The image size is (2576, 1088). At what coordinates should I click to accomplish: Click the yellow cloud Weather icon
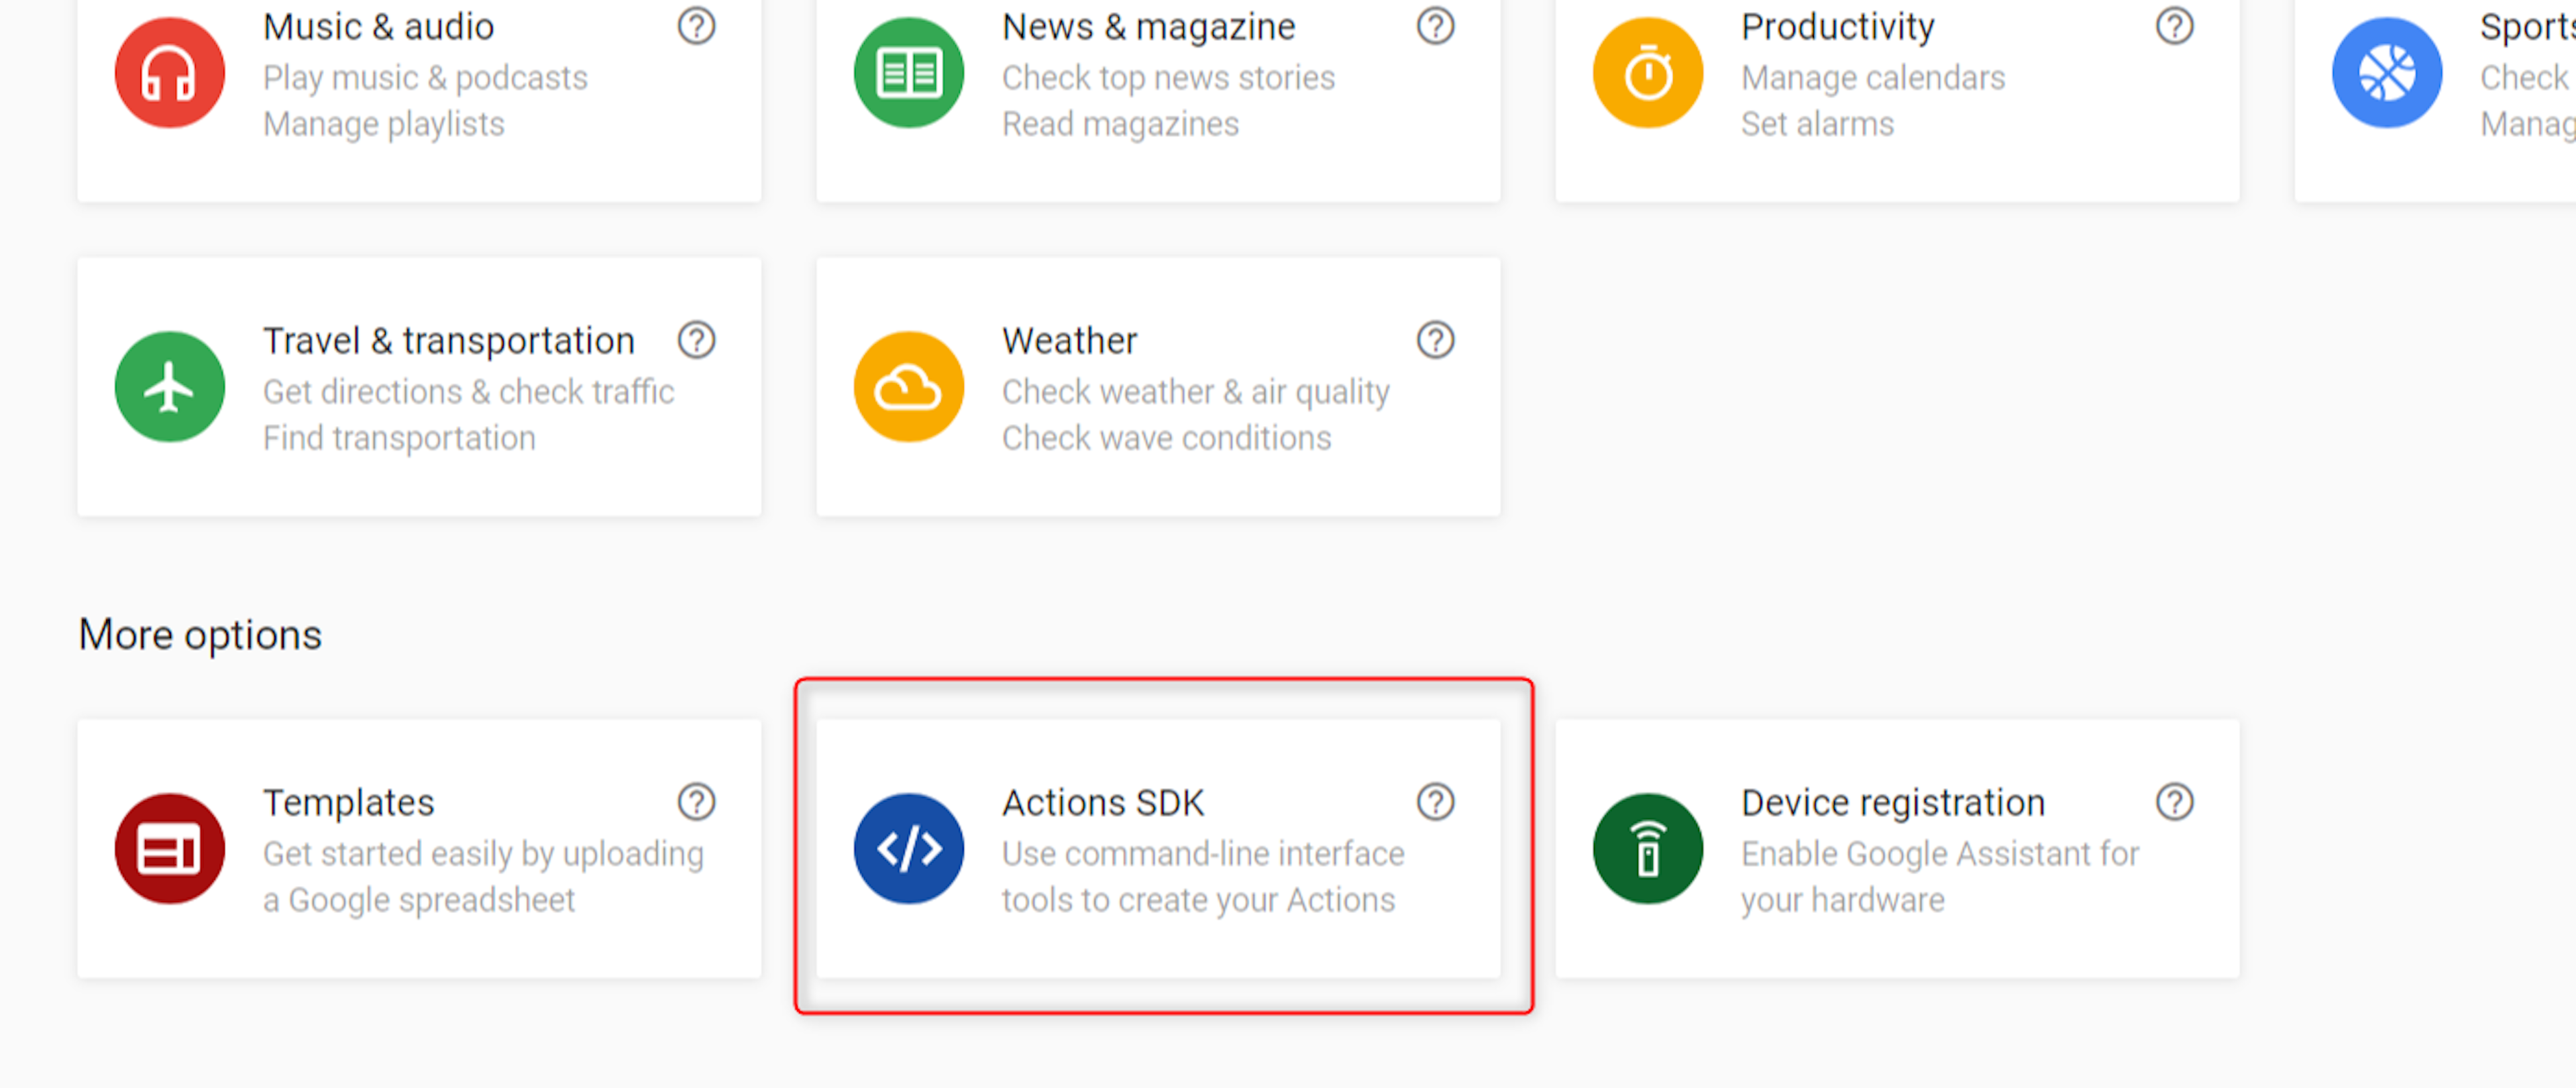(908, 387)
